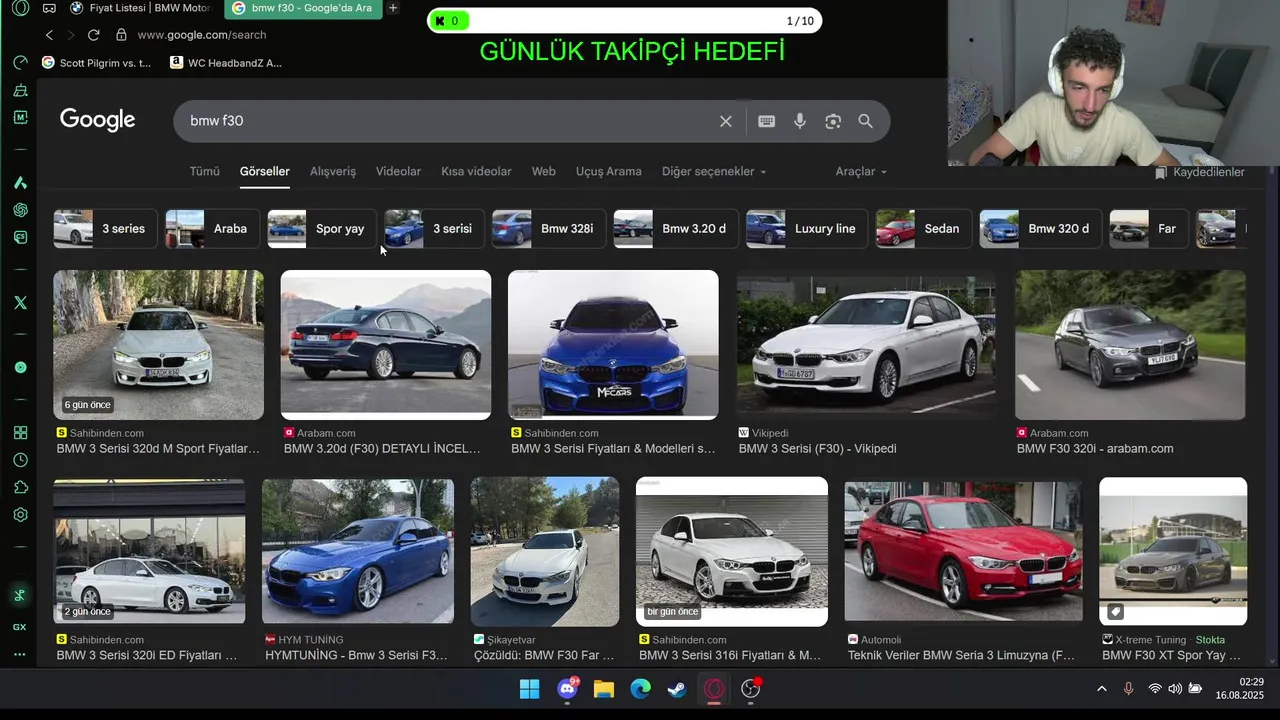
Task: Open the Scott Pilgrim vs. bookmark
Action: pyautogui.click(x=96, y=62)
